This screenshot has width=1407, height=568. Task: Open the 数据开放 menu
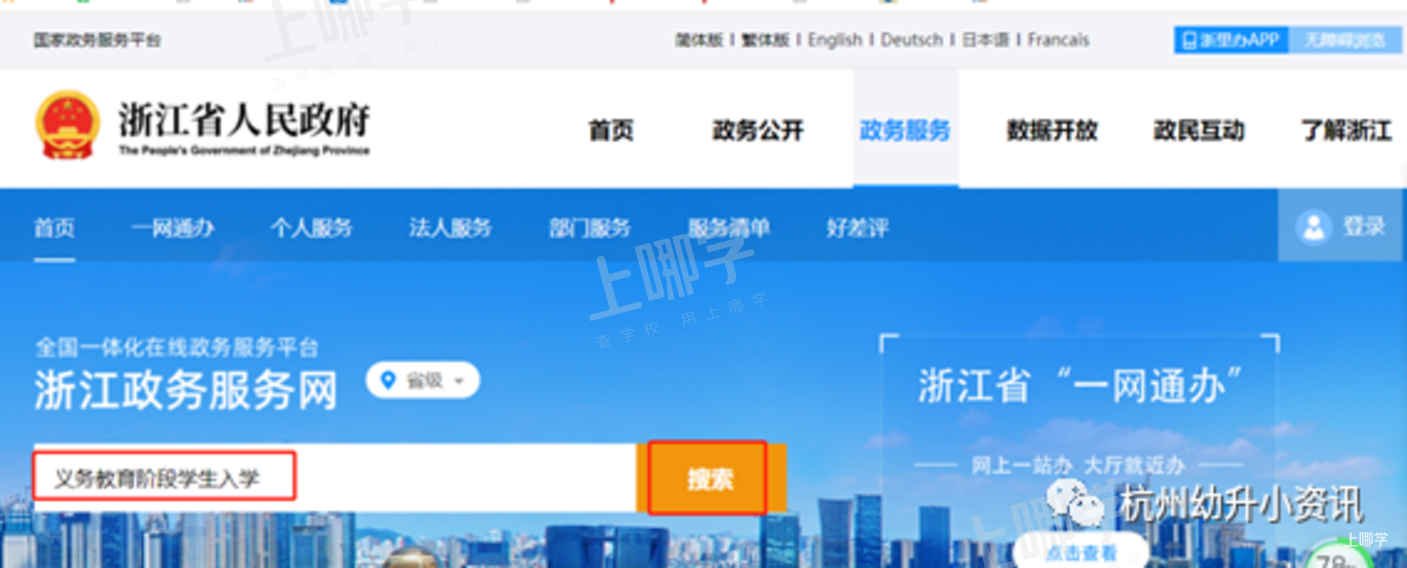(x=1052, y=130)
